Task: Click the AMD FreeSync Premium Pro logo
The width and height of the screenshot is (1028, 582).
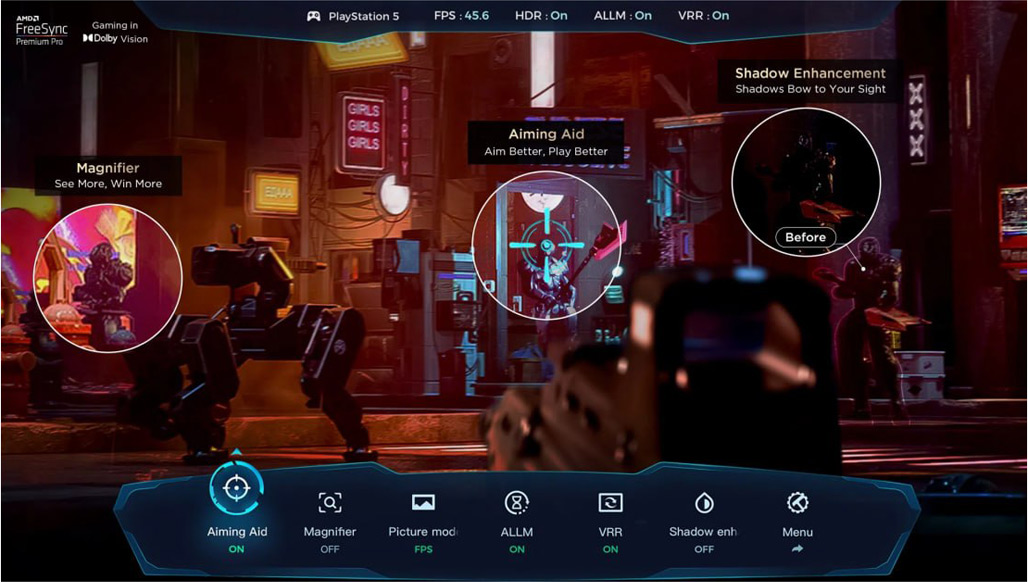Action: (41, 29)
